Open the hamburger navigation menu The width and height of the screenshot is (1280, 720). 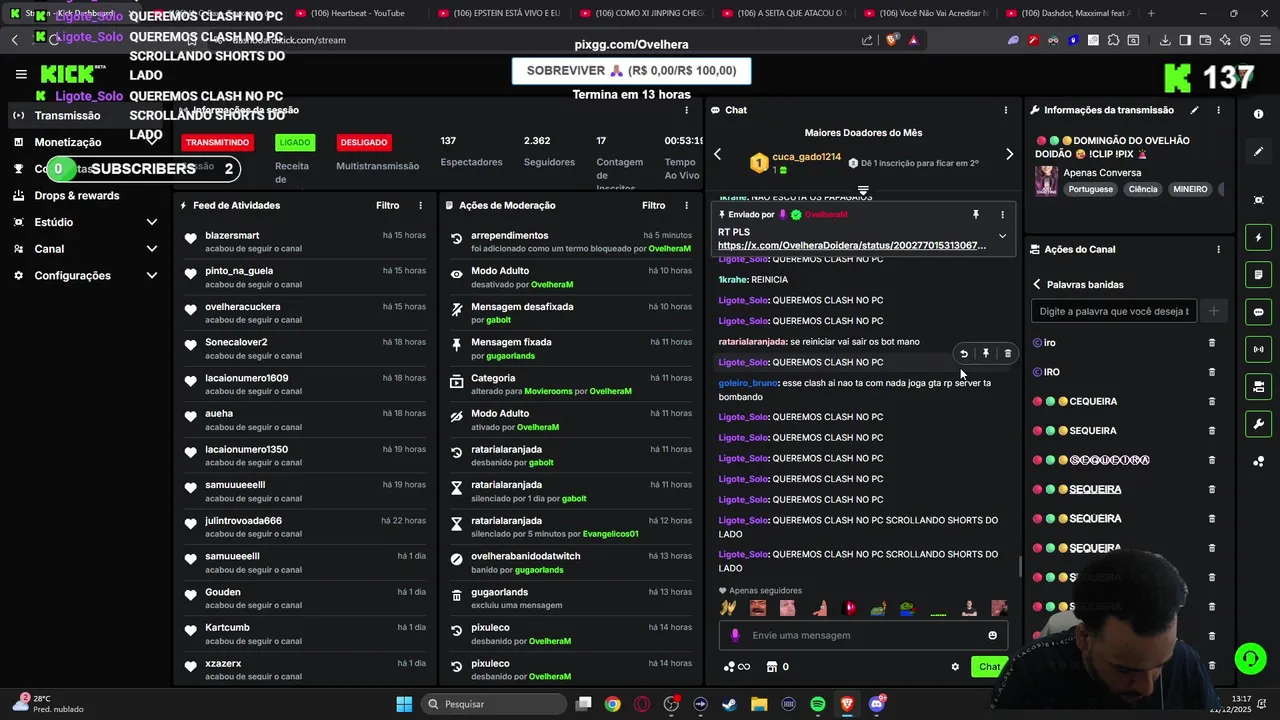(x=21, y=74)
